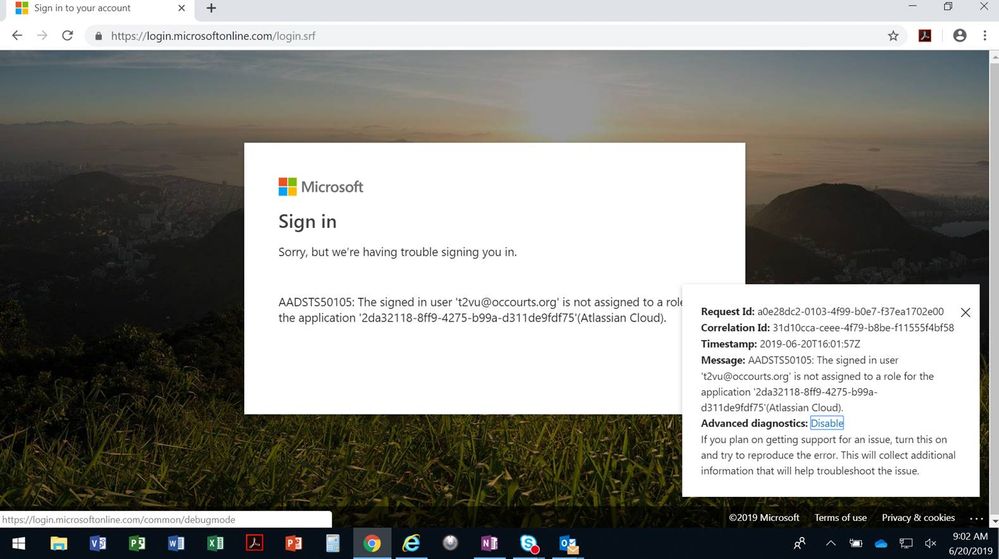Open Outlook from the taskbar
This screenshot has width=999, height=559.
(x=568, y=543)
